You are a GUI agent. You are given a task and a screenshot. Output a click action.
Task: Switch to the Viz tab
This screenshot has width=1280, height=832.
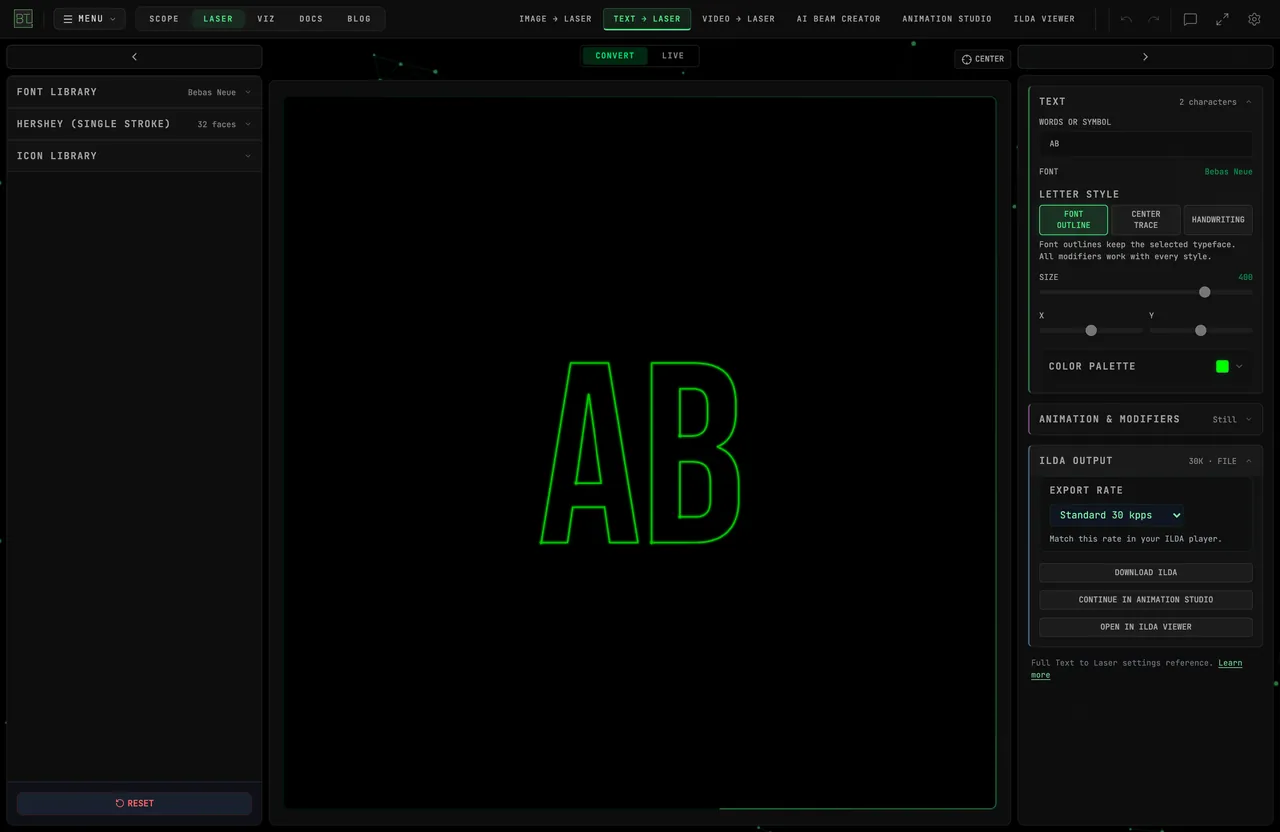click(x=266, y=19)
